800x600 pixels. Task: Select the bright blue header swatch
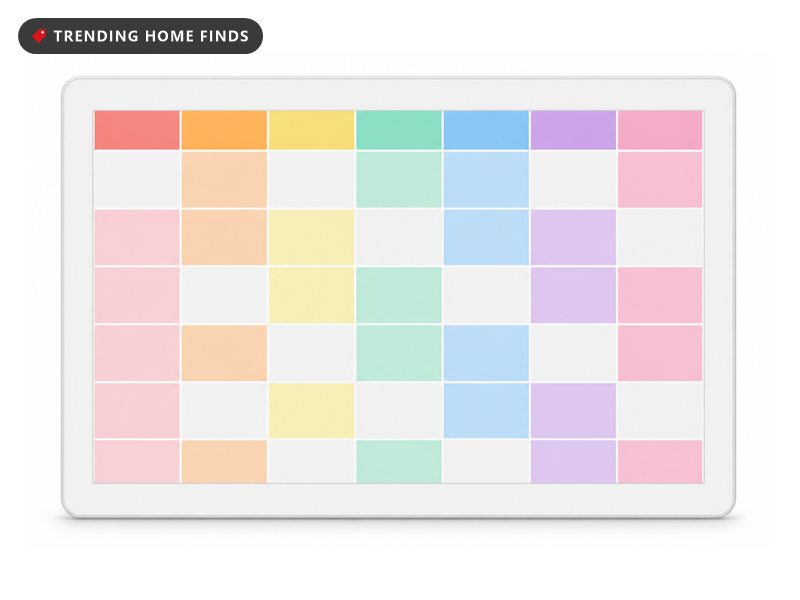[x=486, y=130]
